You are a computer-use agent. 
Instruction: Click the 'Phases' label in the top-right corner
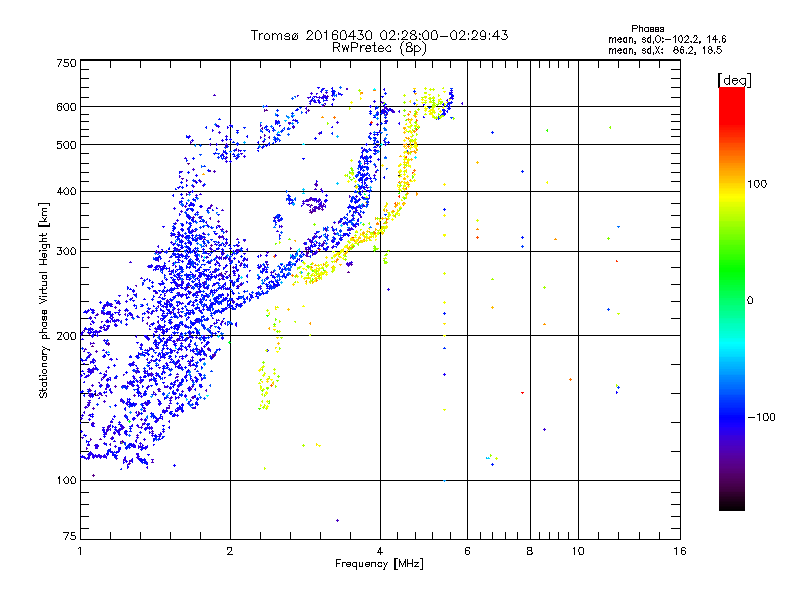tap(647, 29)
